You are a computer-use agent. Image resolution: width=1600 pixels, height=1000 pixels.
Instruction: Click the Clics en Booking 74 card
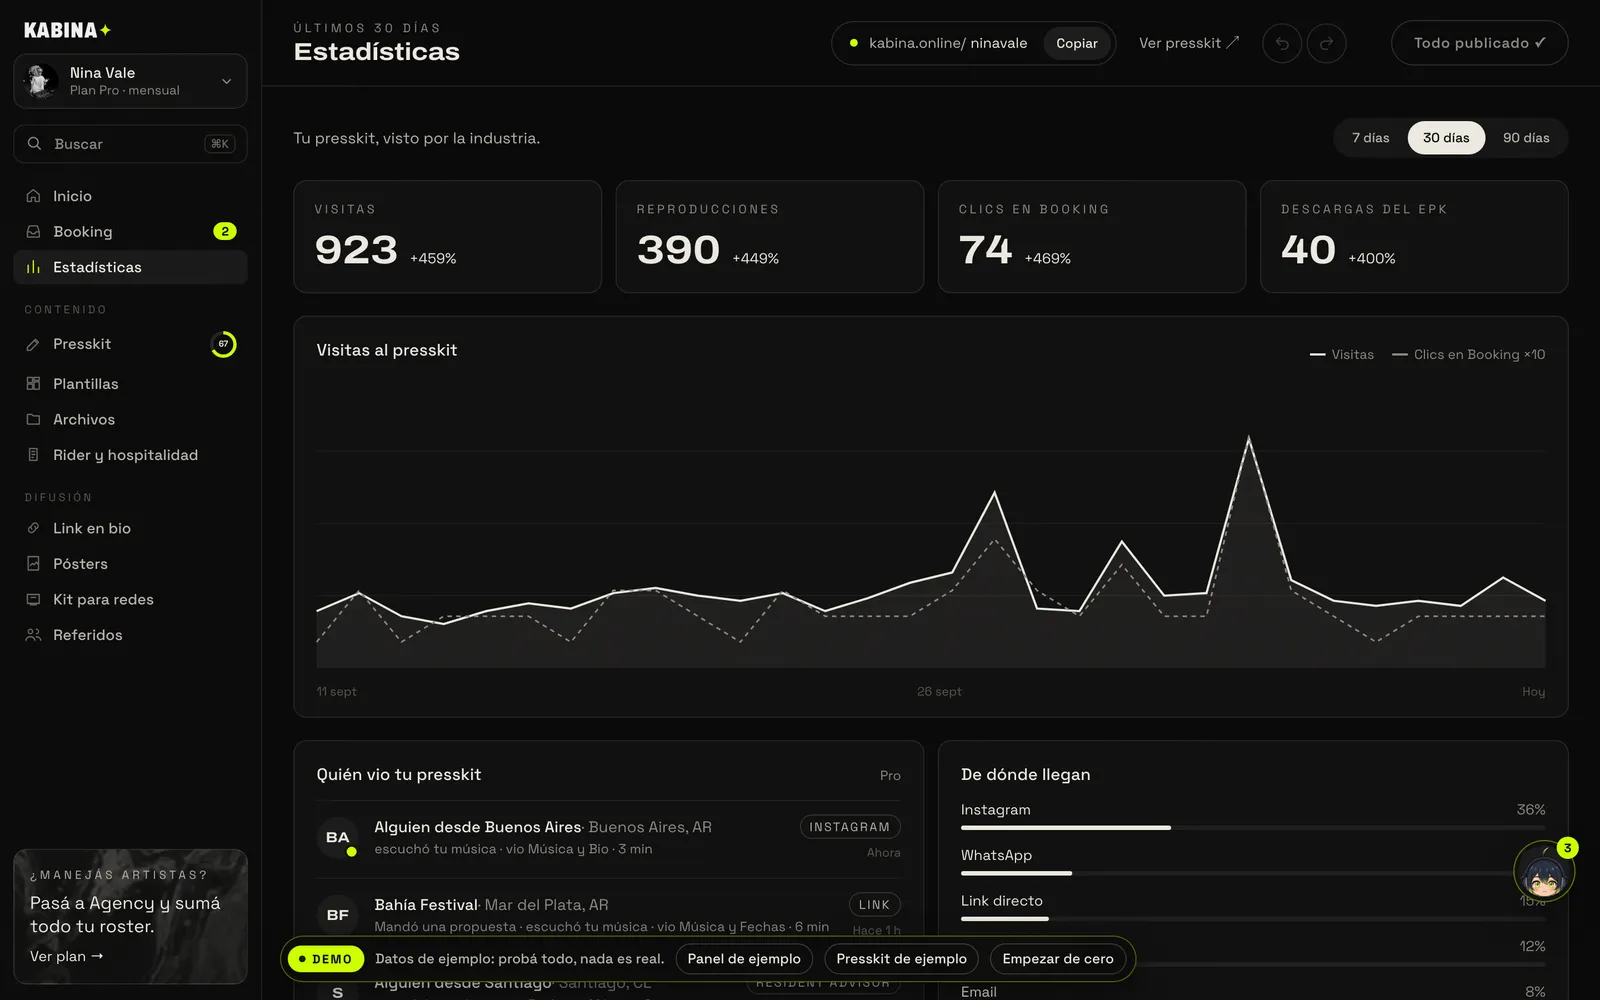[1091, 237]
